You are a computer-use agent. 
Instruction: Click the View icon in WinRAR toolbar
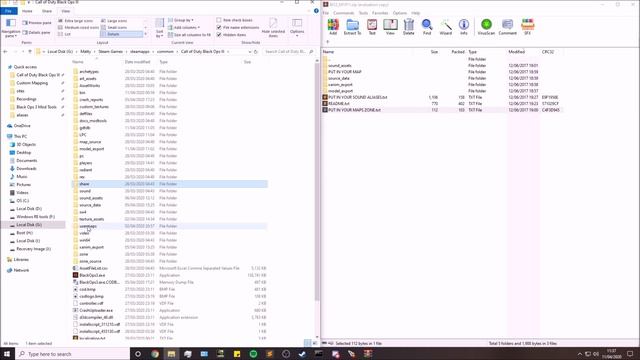(x=390, y=27)
